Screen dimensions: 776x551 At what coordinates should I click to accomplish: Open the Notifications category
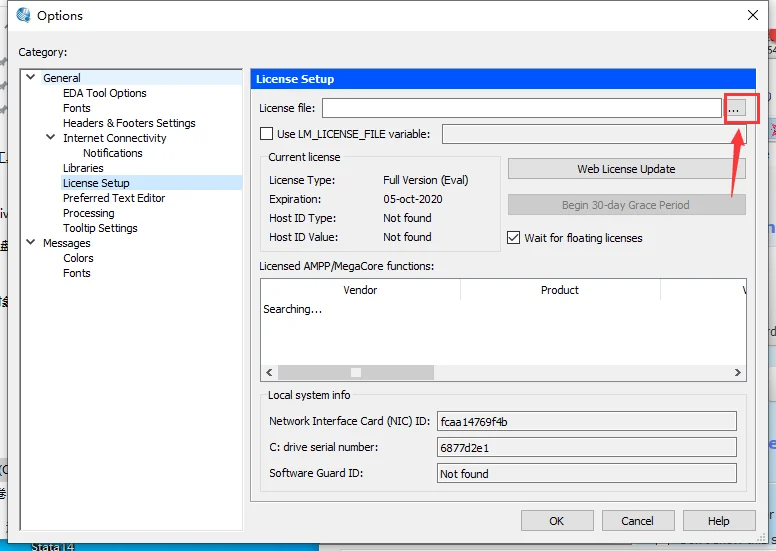click(x=113, y=153)
